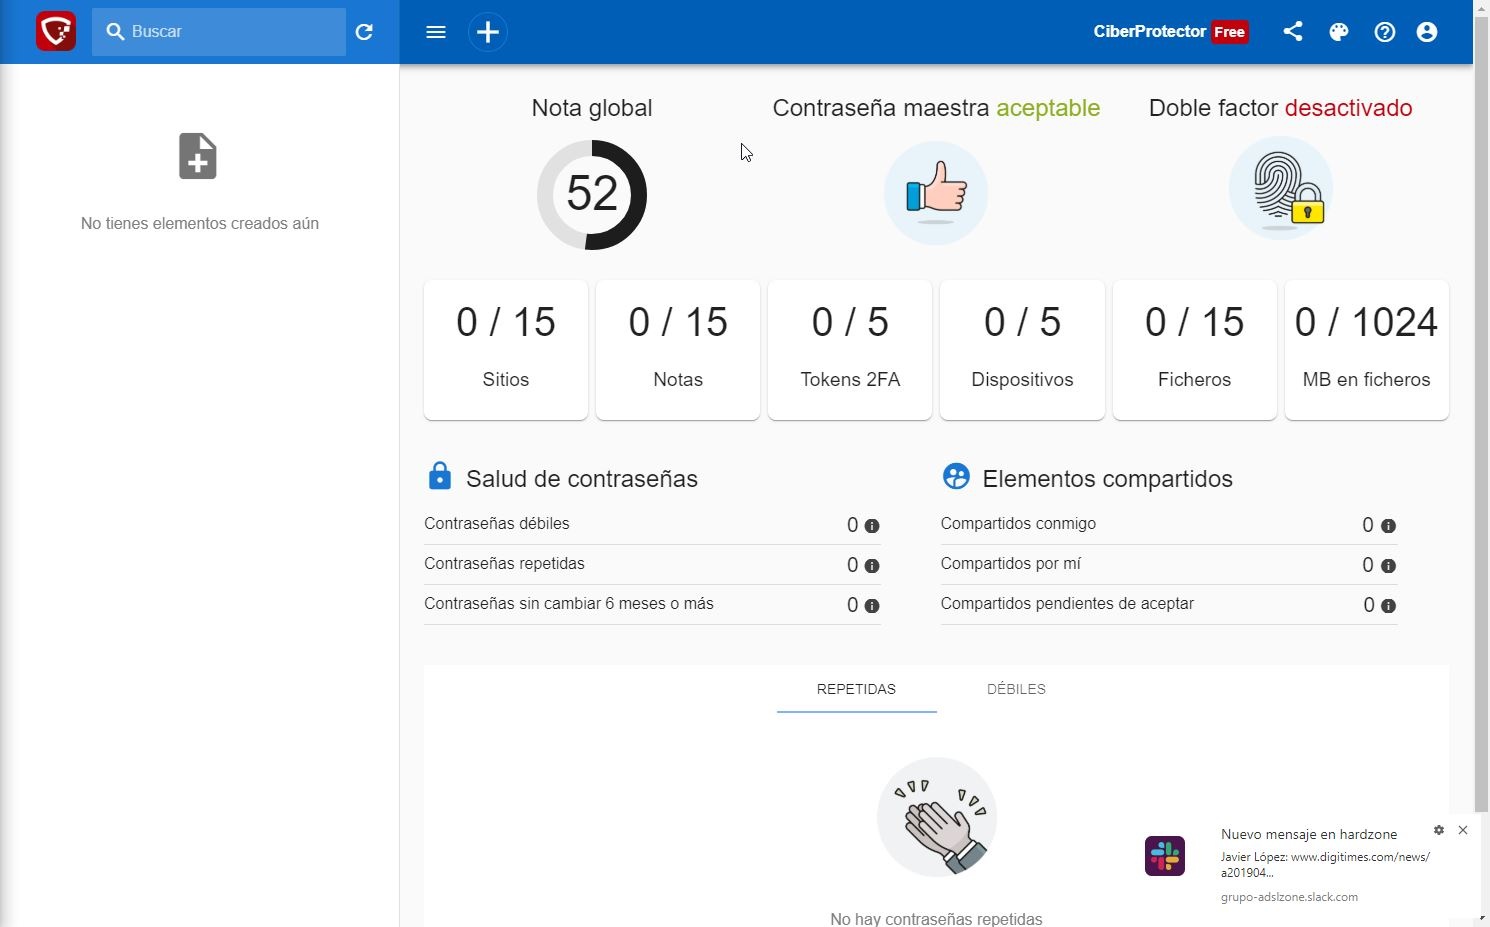Open the theme palette icon
Image resolution: width=1490 pixels, height=927 pixels.
[x=1339, y=32]
